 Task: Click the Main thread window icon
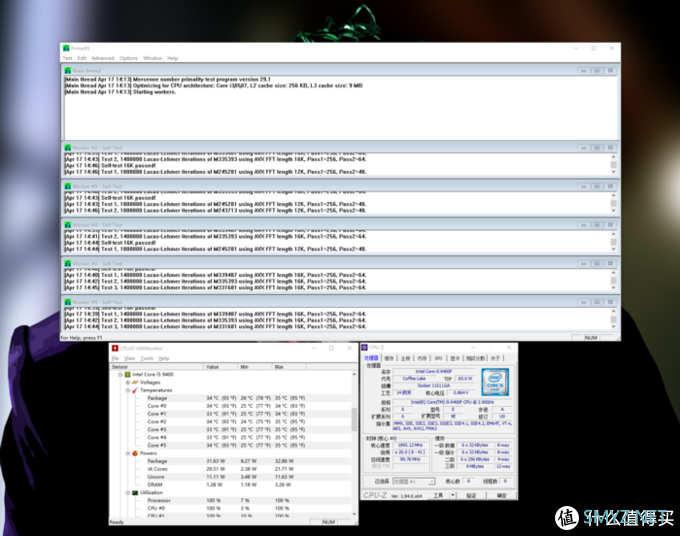pos(68,70)
